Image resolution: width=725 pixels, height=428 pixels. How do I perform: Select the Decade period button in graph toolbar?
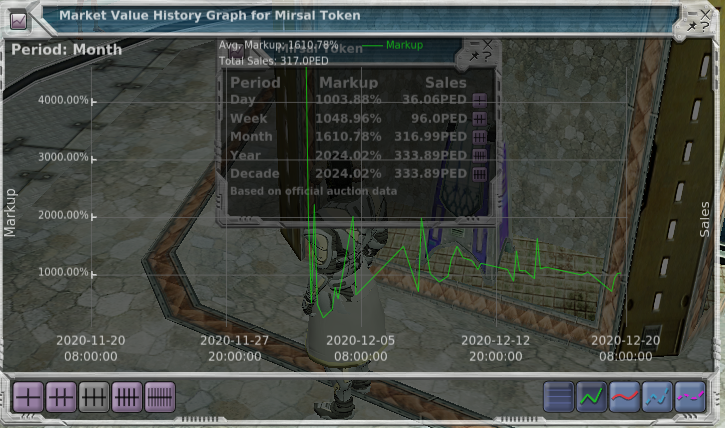point(160,397)
